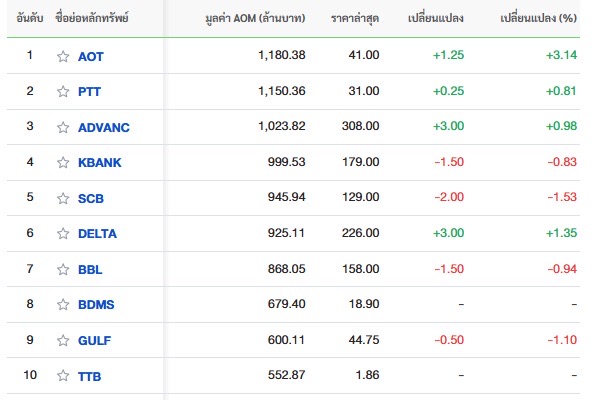Add TTB to favorites via star
Screen dimensions: 600x400
tap(63, 376)
